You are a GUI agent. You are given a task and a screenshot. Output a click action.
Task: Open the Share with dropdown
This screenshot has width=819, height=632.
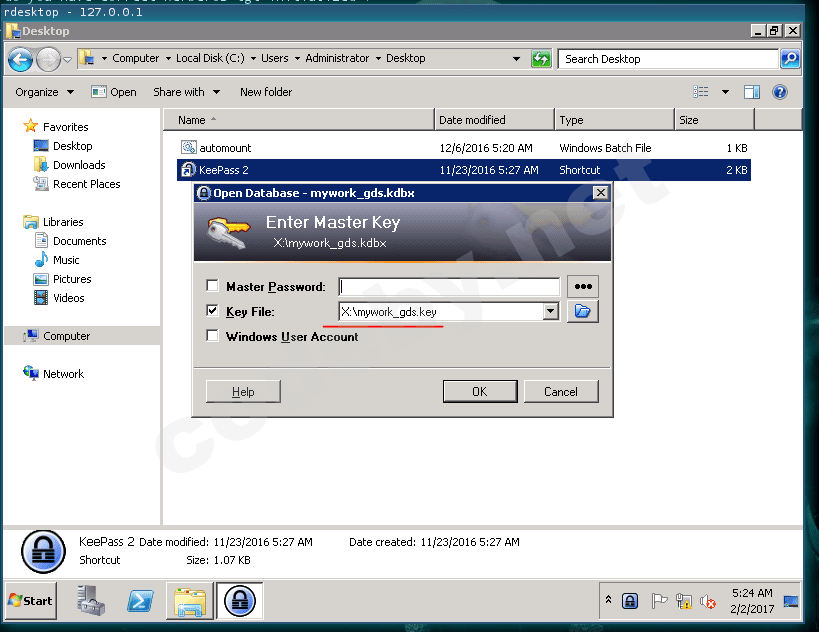coord(186,92)
